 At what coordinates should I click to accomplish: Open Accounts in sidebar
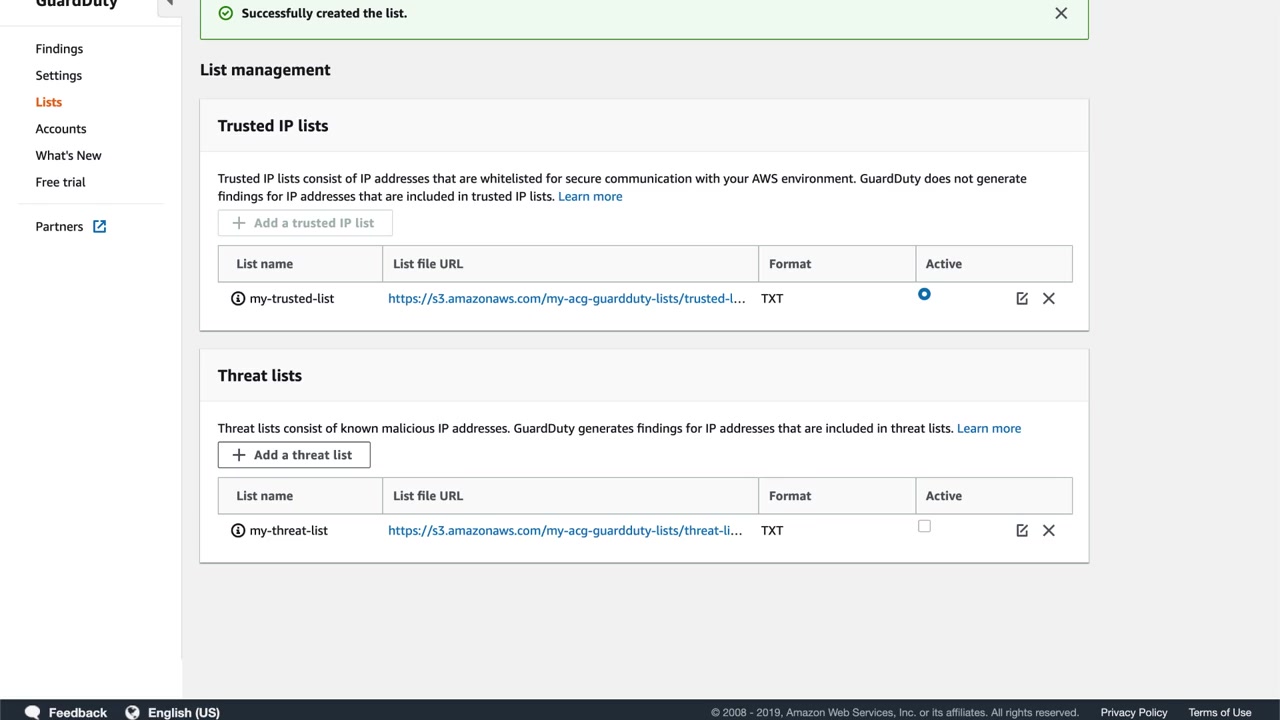pyautogui.click(x=61, y=129)
